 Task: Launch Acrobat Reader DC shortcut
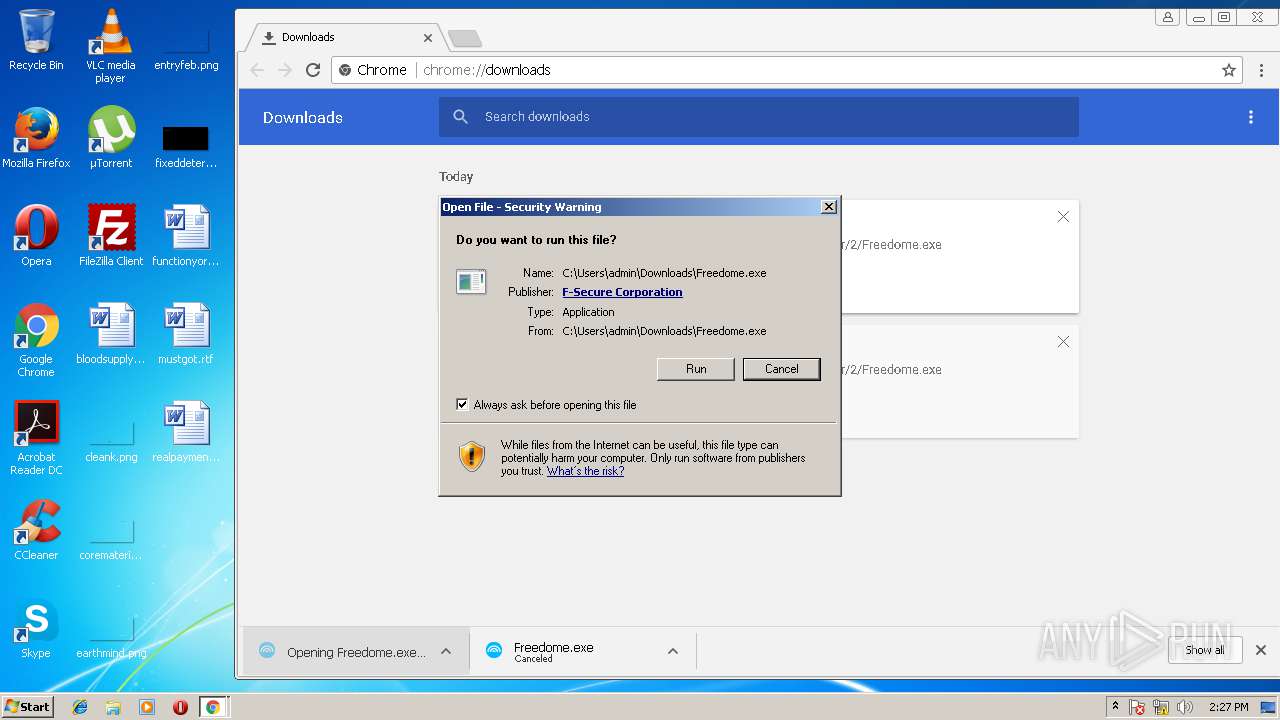click(36, 438)
